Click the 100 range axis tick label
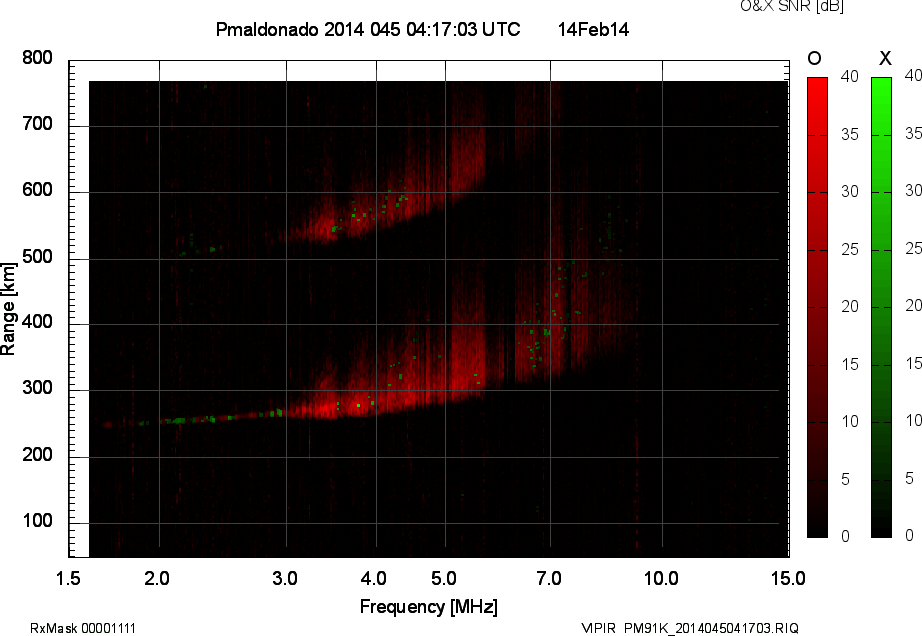The height and width of the screenshot is (636, 922). [37, 521]
